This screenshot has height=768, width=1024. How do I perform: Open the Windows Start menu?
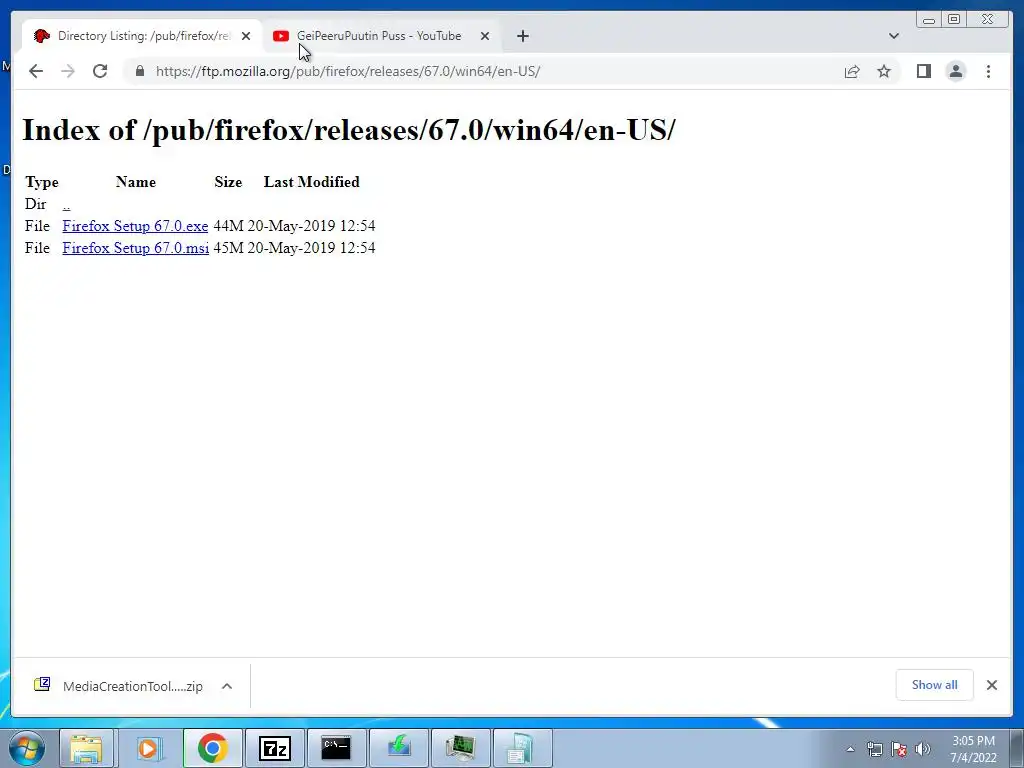pyautogui.click(x=27, y=748)
